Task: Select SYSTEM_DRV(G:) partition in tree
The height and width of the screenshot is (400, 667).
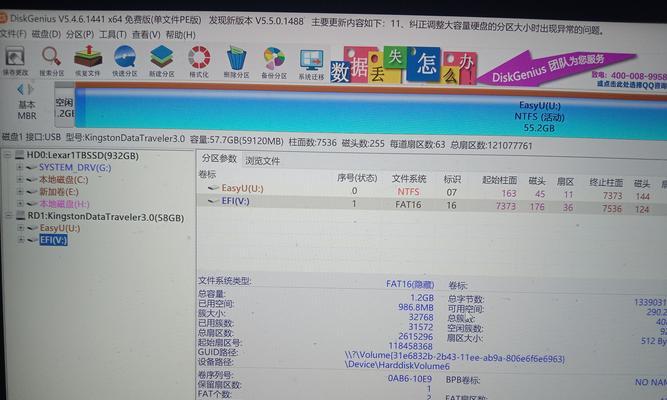Action: coord(75,168)
